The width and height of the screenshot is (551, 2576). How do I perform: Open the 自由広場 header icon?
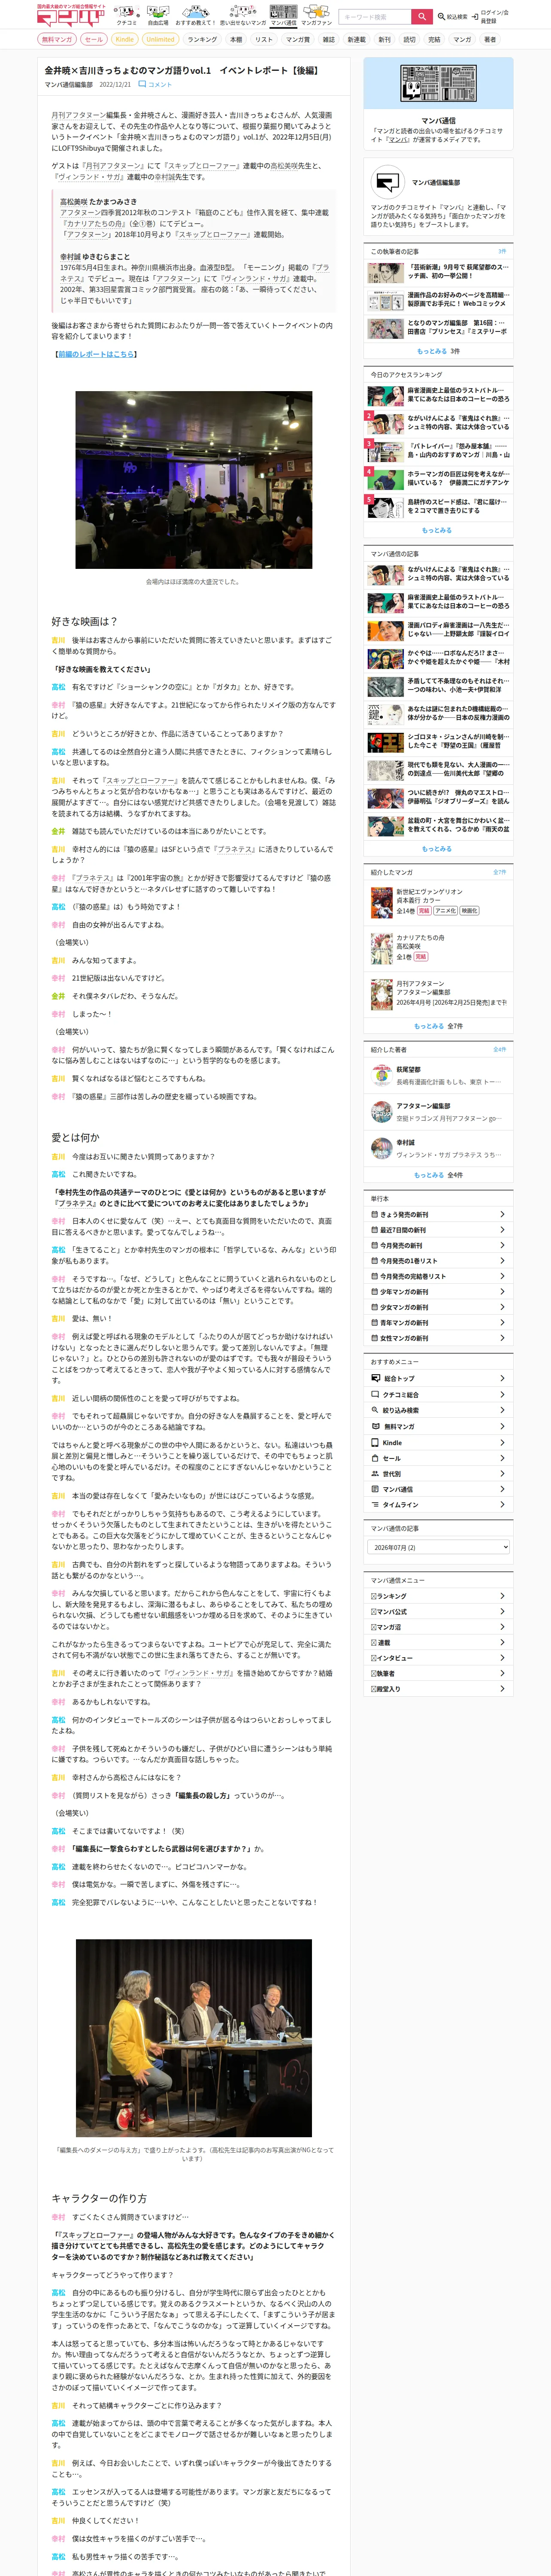pyautogui.click(x=158, y=14)
